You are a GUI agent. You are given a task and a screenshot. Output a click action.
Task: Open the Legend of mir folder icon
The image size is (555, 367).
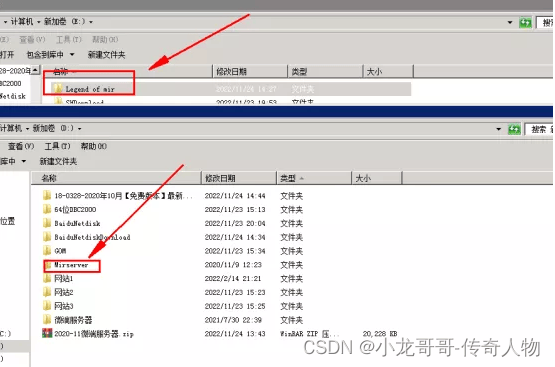coord(58,88)
